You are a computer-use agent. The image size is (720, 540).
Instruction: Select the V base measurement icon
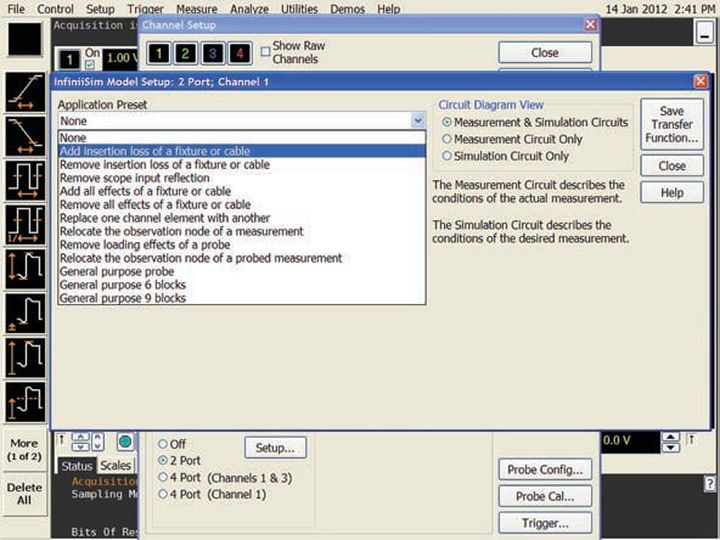tap(25, 314)
